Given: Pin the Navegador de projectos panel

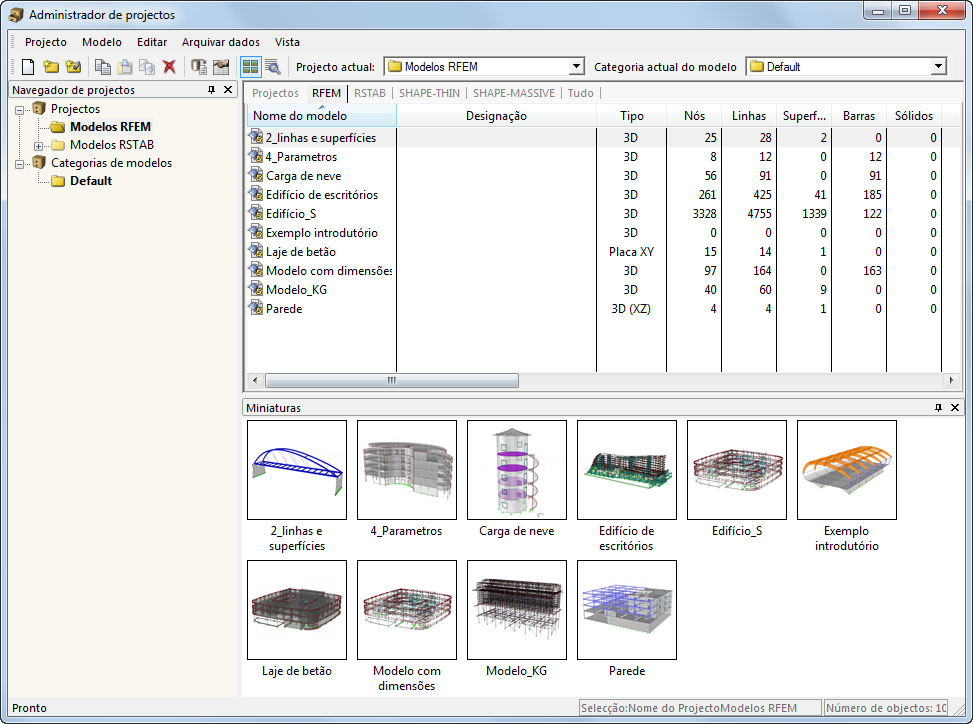Looking at the screenshot, I should click(212, 90).
